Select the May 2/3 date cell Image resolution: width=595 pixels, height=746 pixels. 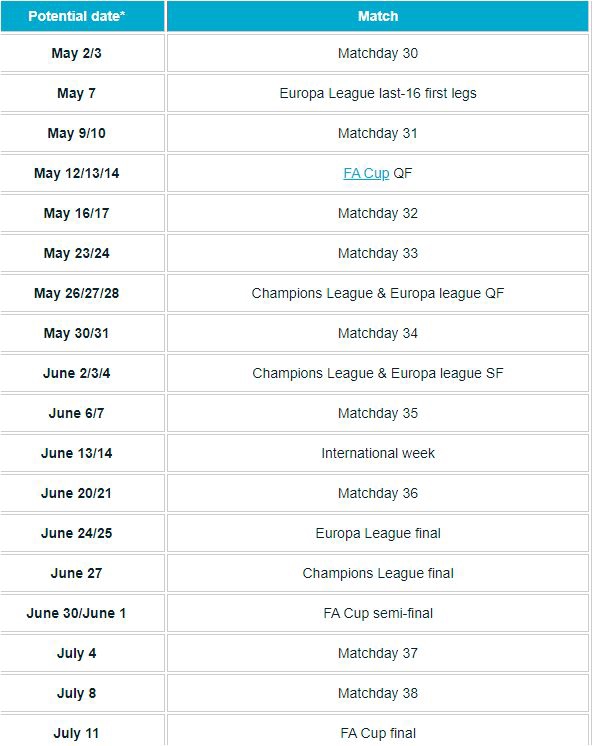pos(82,53)
